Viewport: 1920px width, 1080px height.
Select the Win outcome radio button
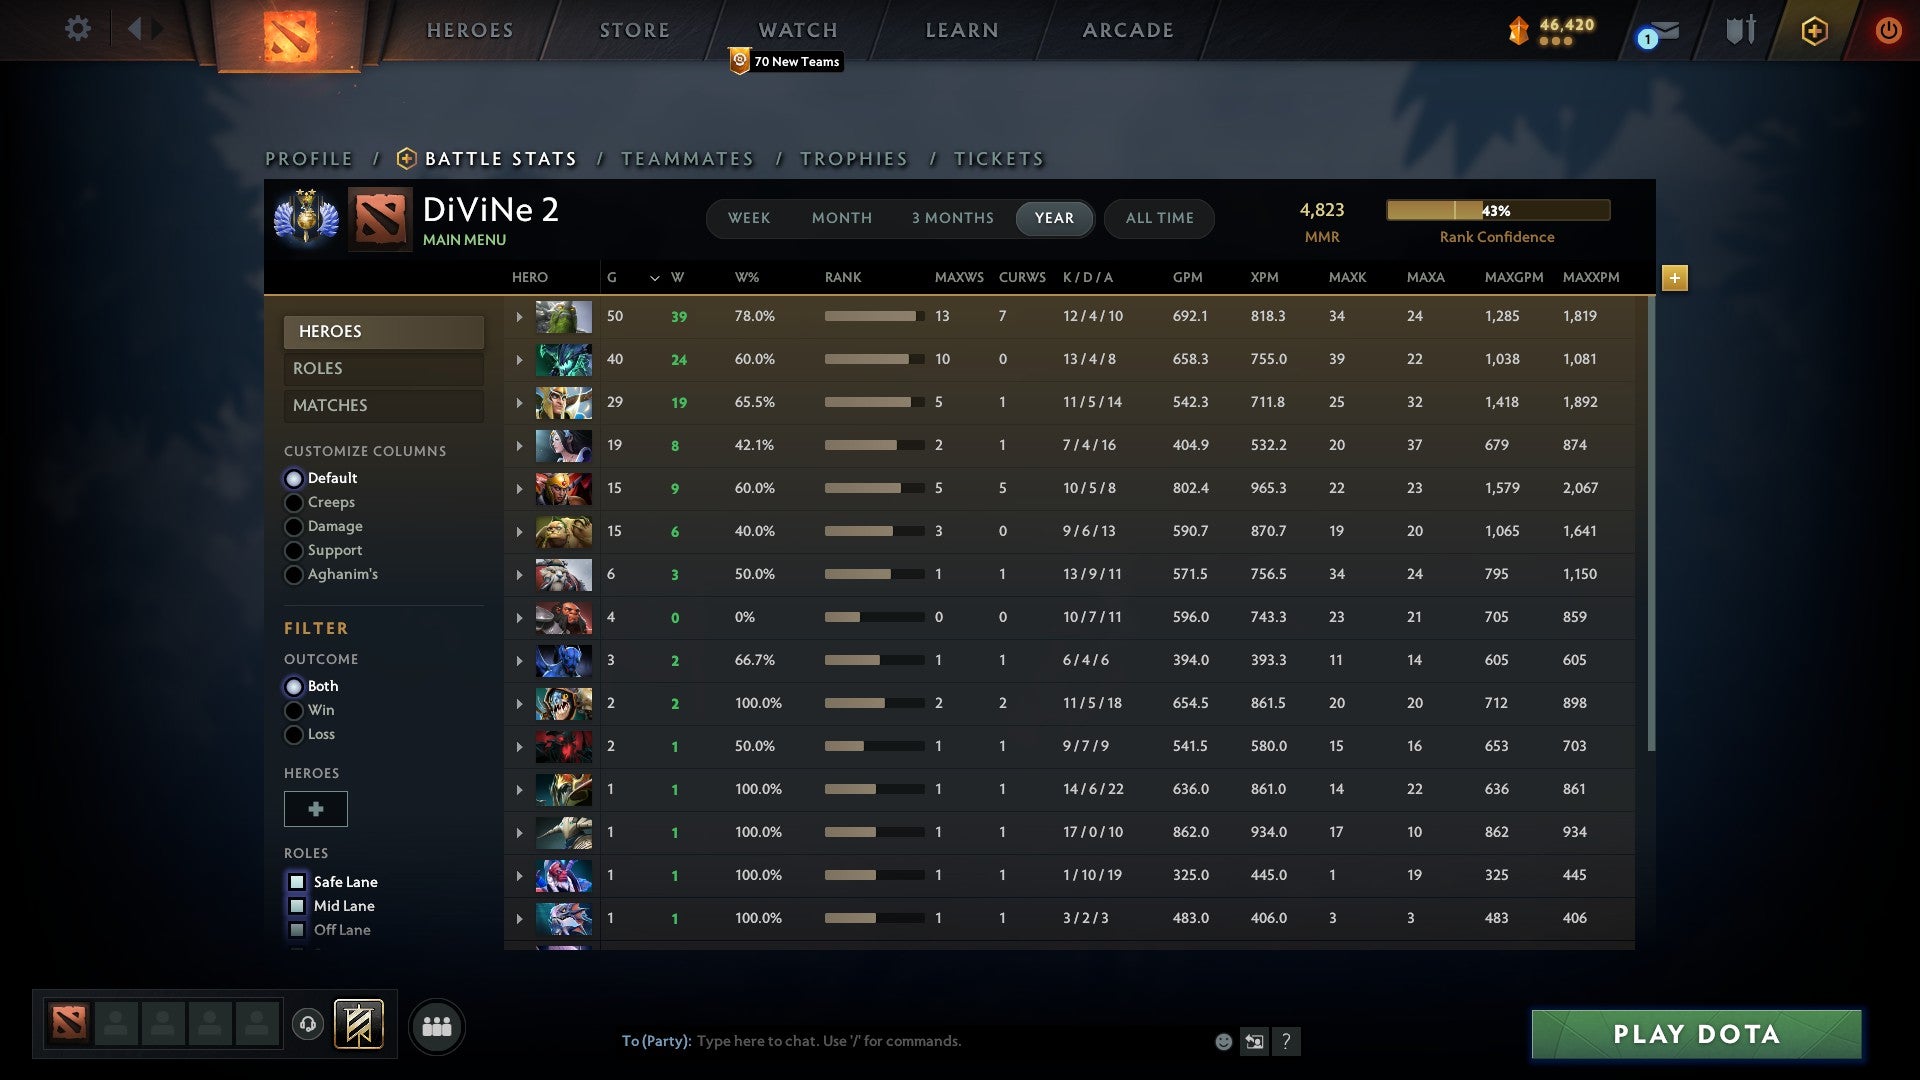294,710
